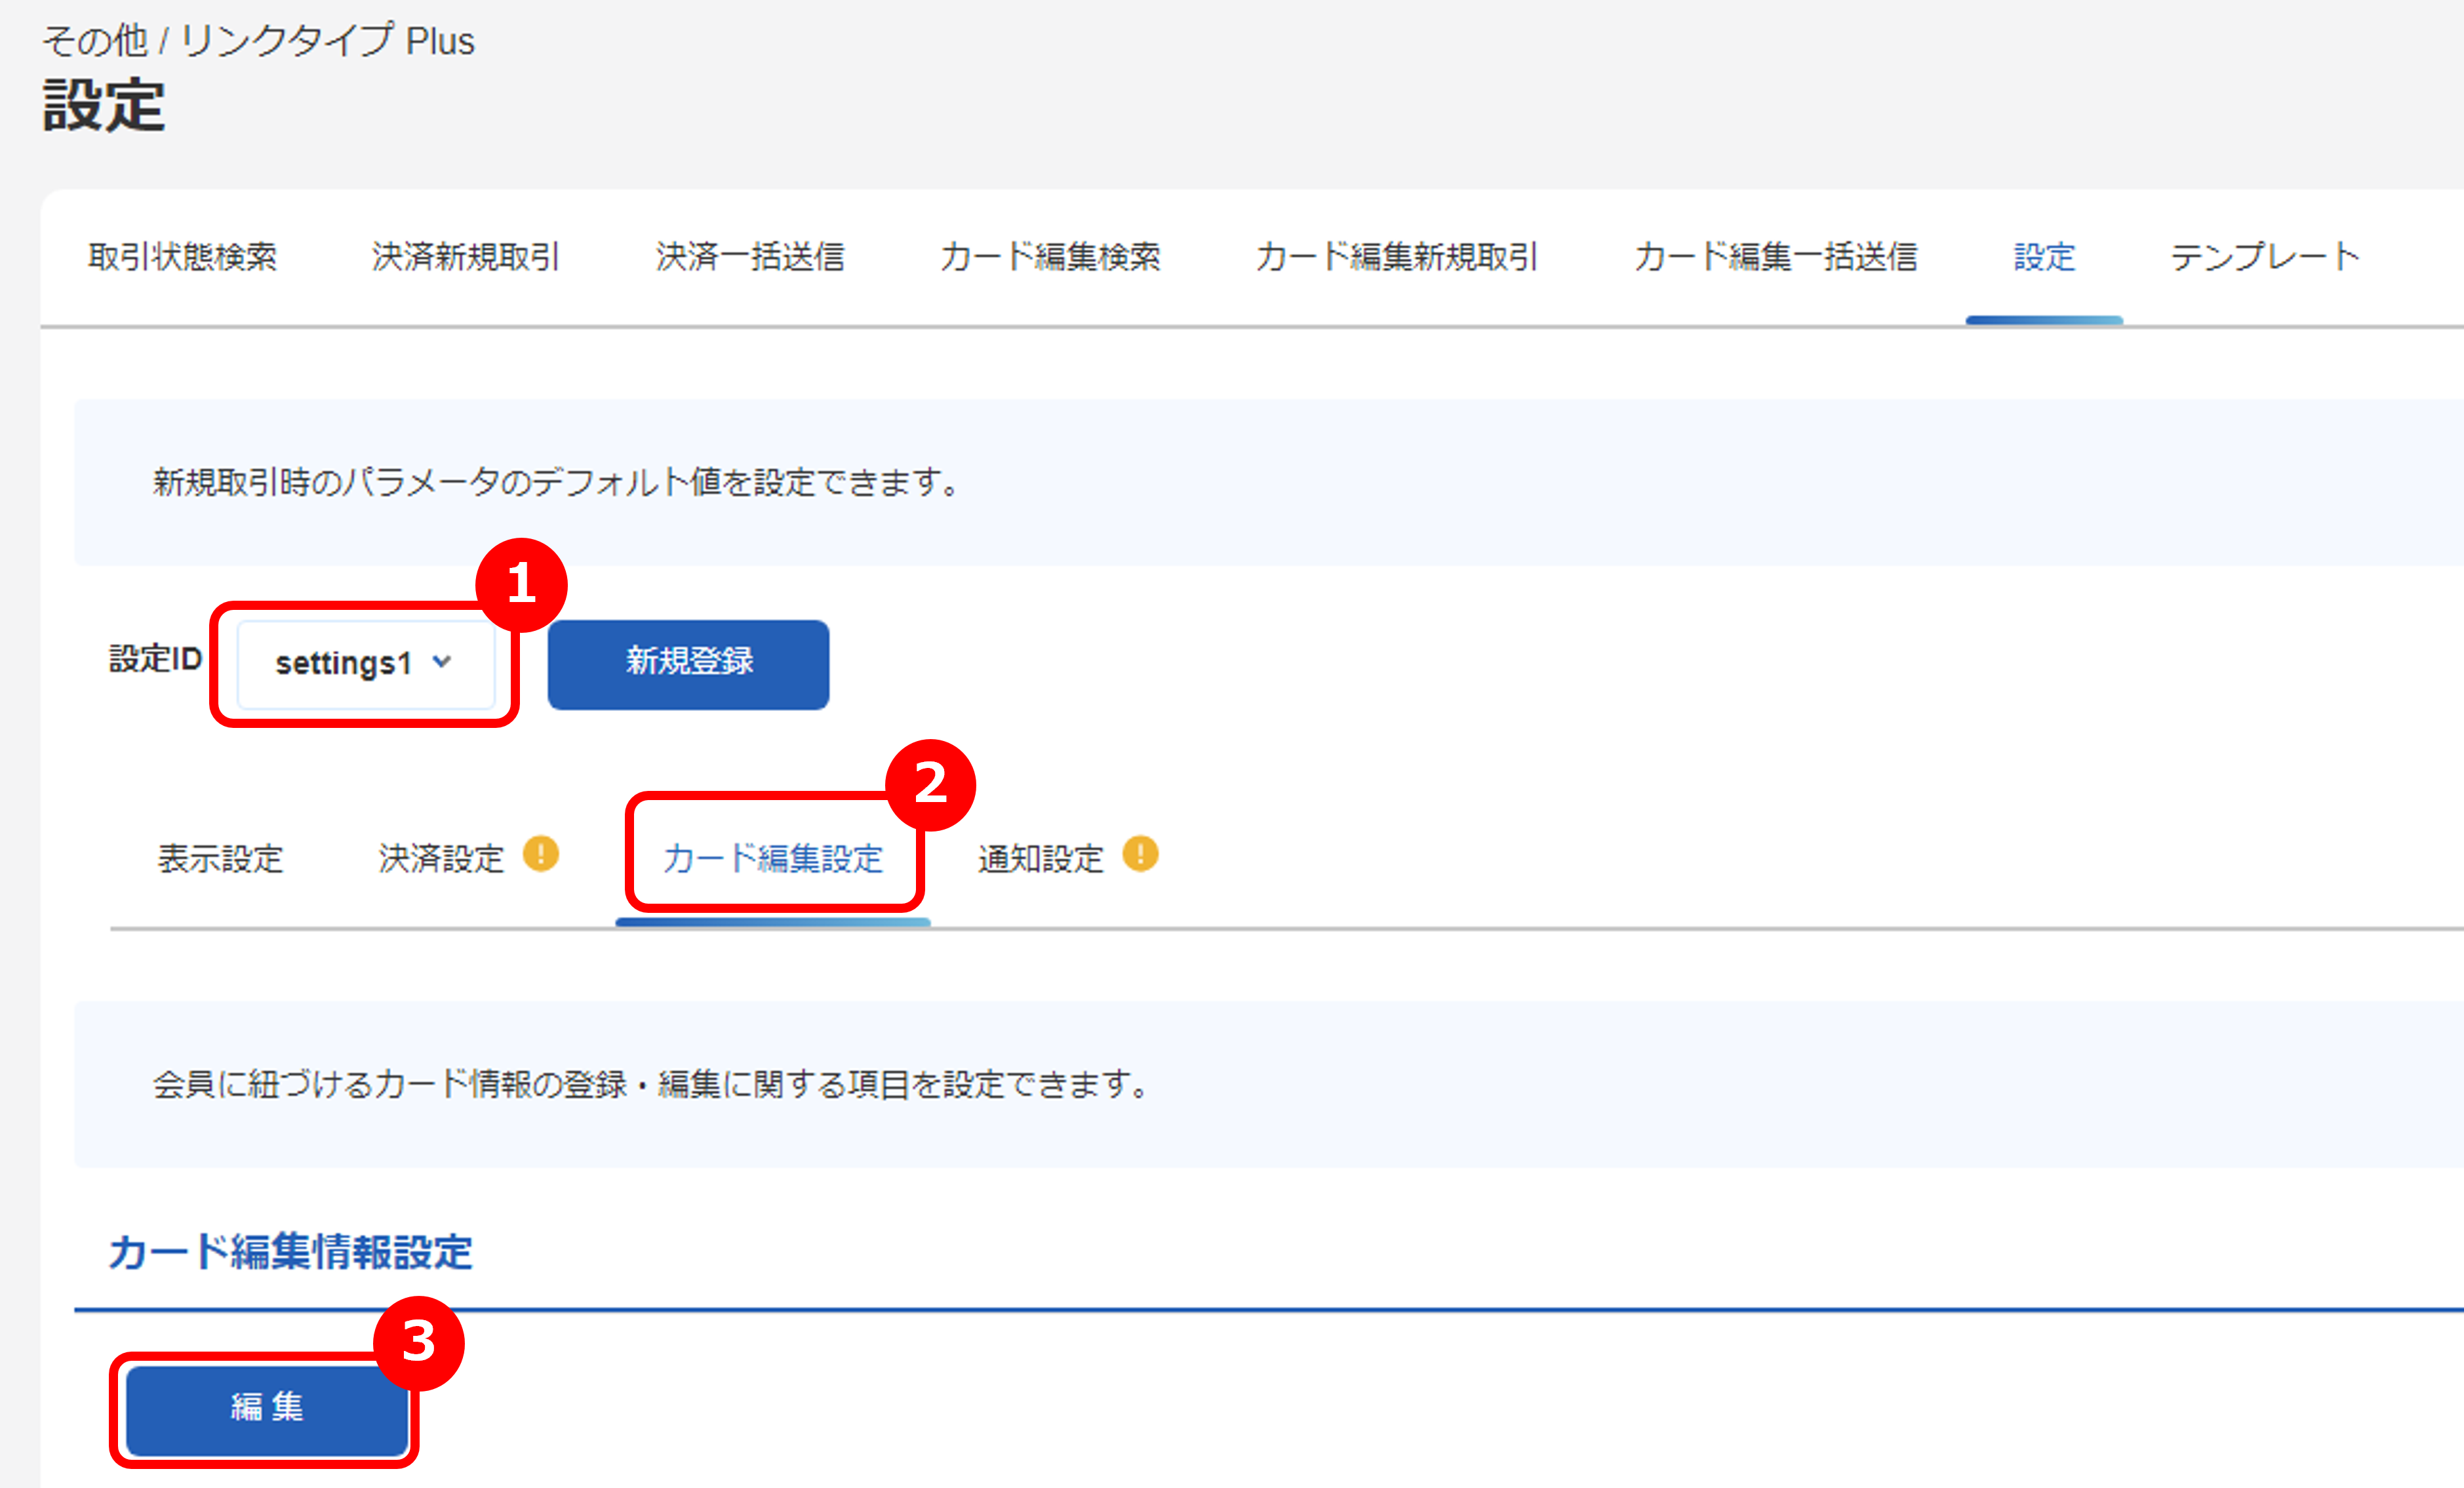Click the warning icon beside 決済設定

[541, 854]
